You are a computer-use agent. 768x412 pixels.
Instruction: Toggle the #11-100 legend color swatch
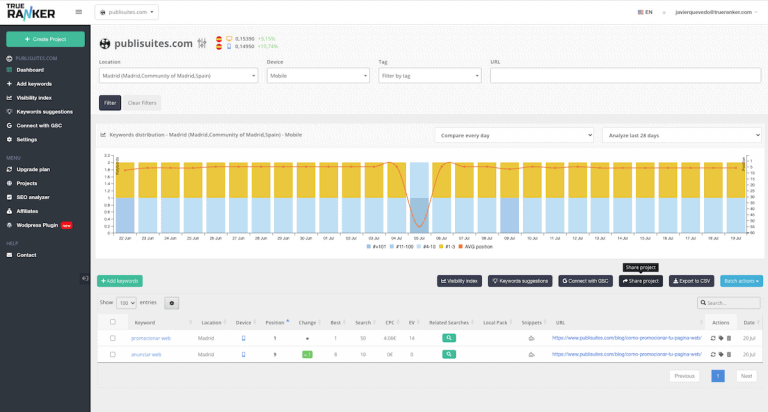click(392, 246)
